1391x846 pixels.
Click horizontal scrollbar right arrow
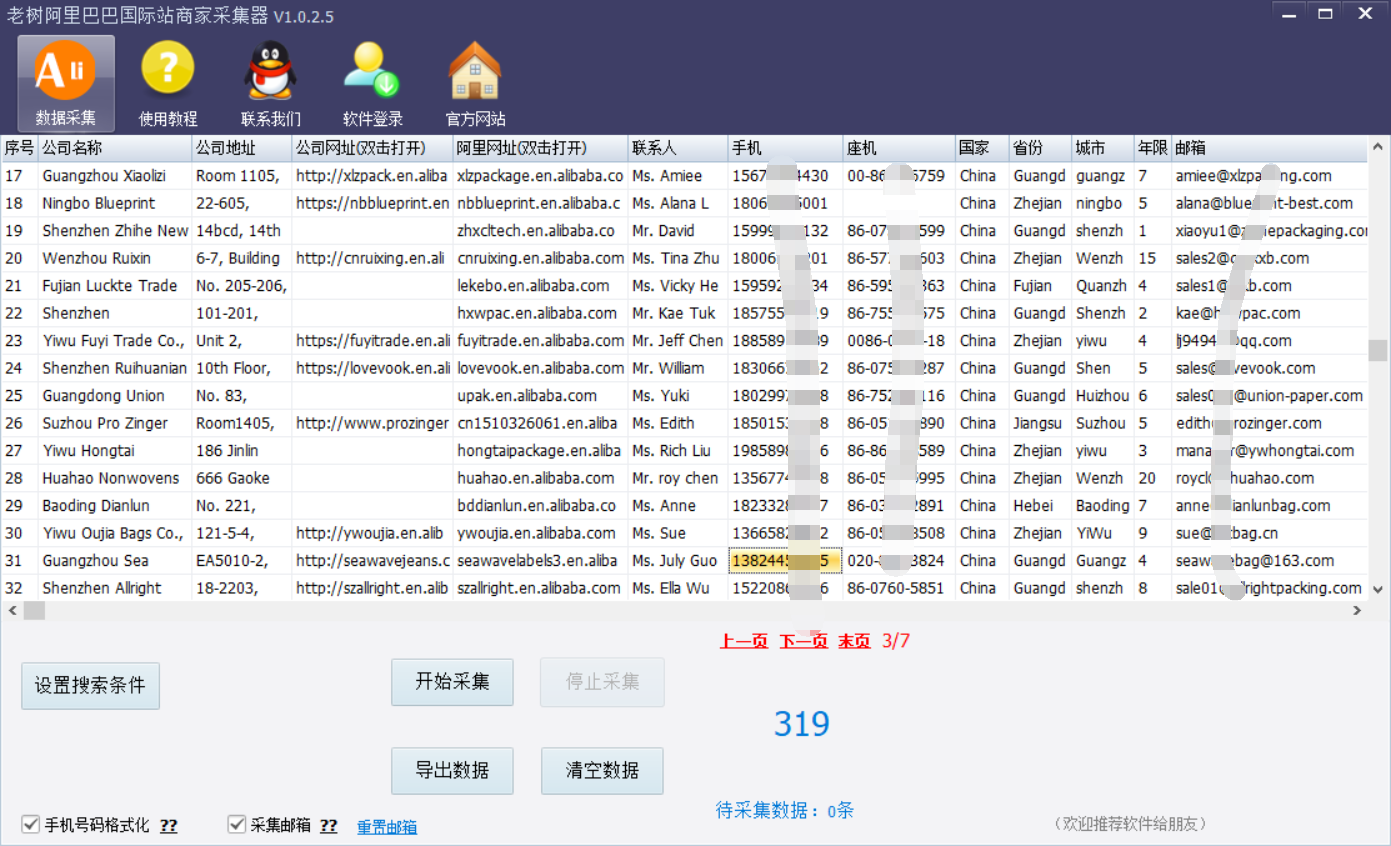[1357, 609]
